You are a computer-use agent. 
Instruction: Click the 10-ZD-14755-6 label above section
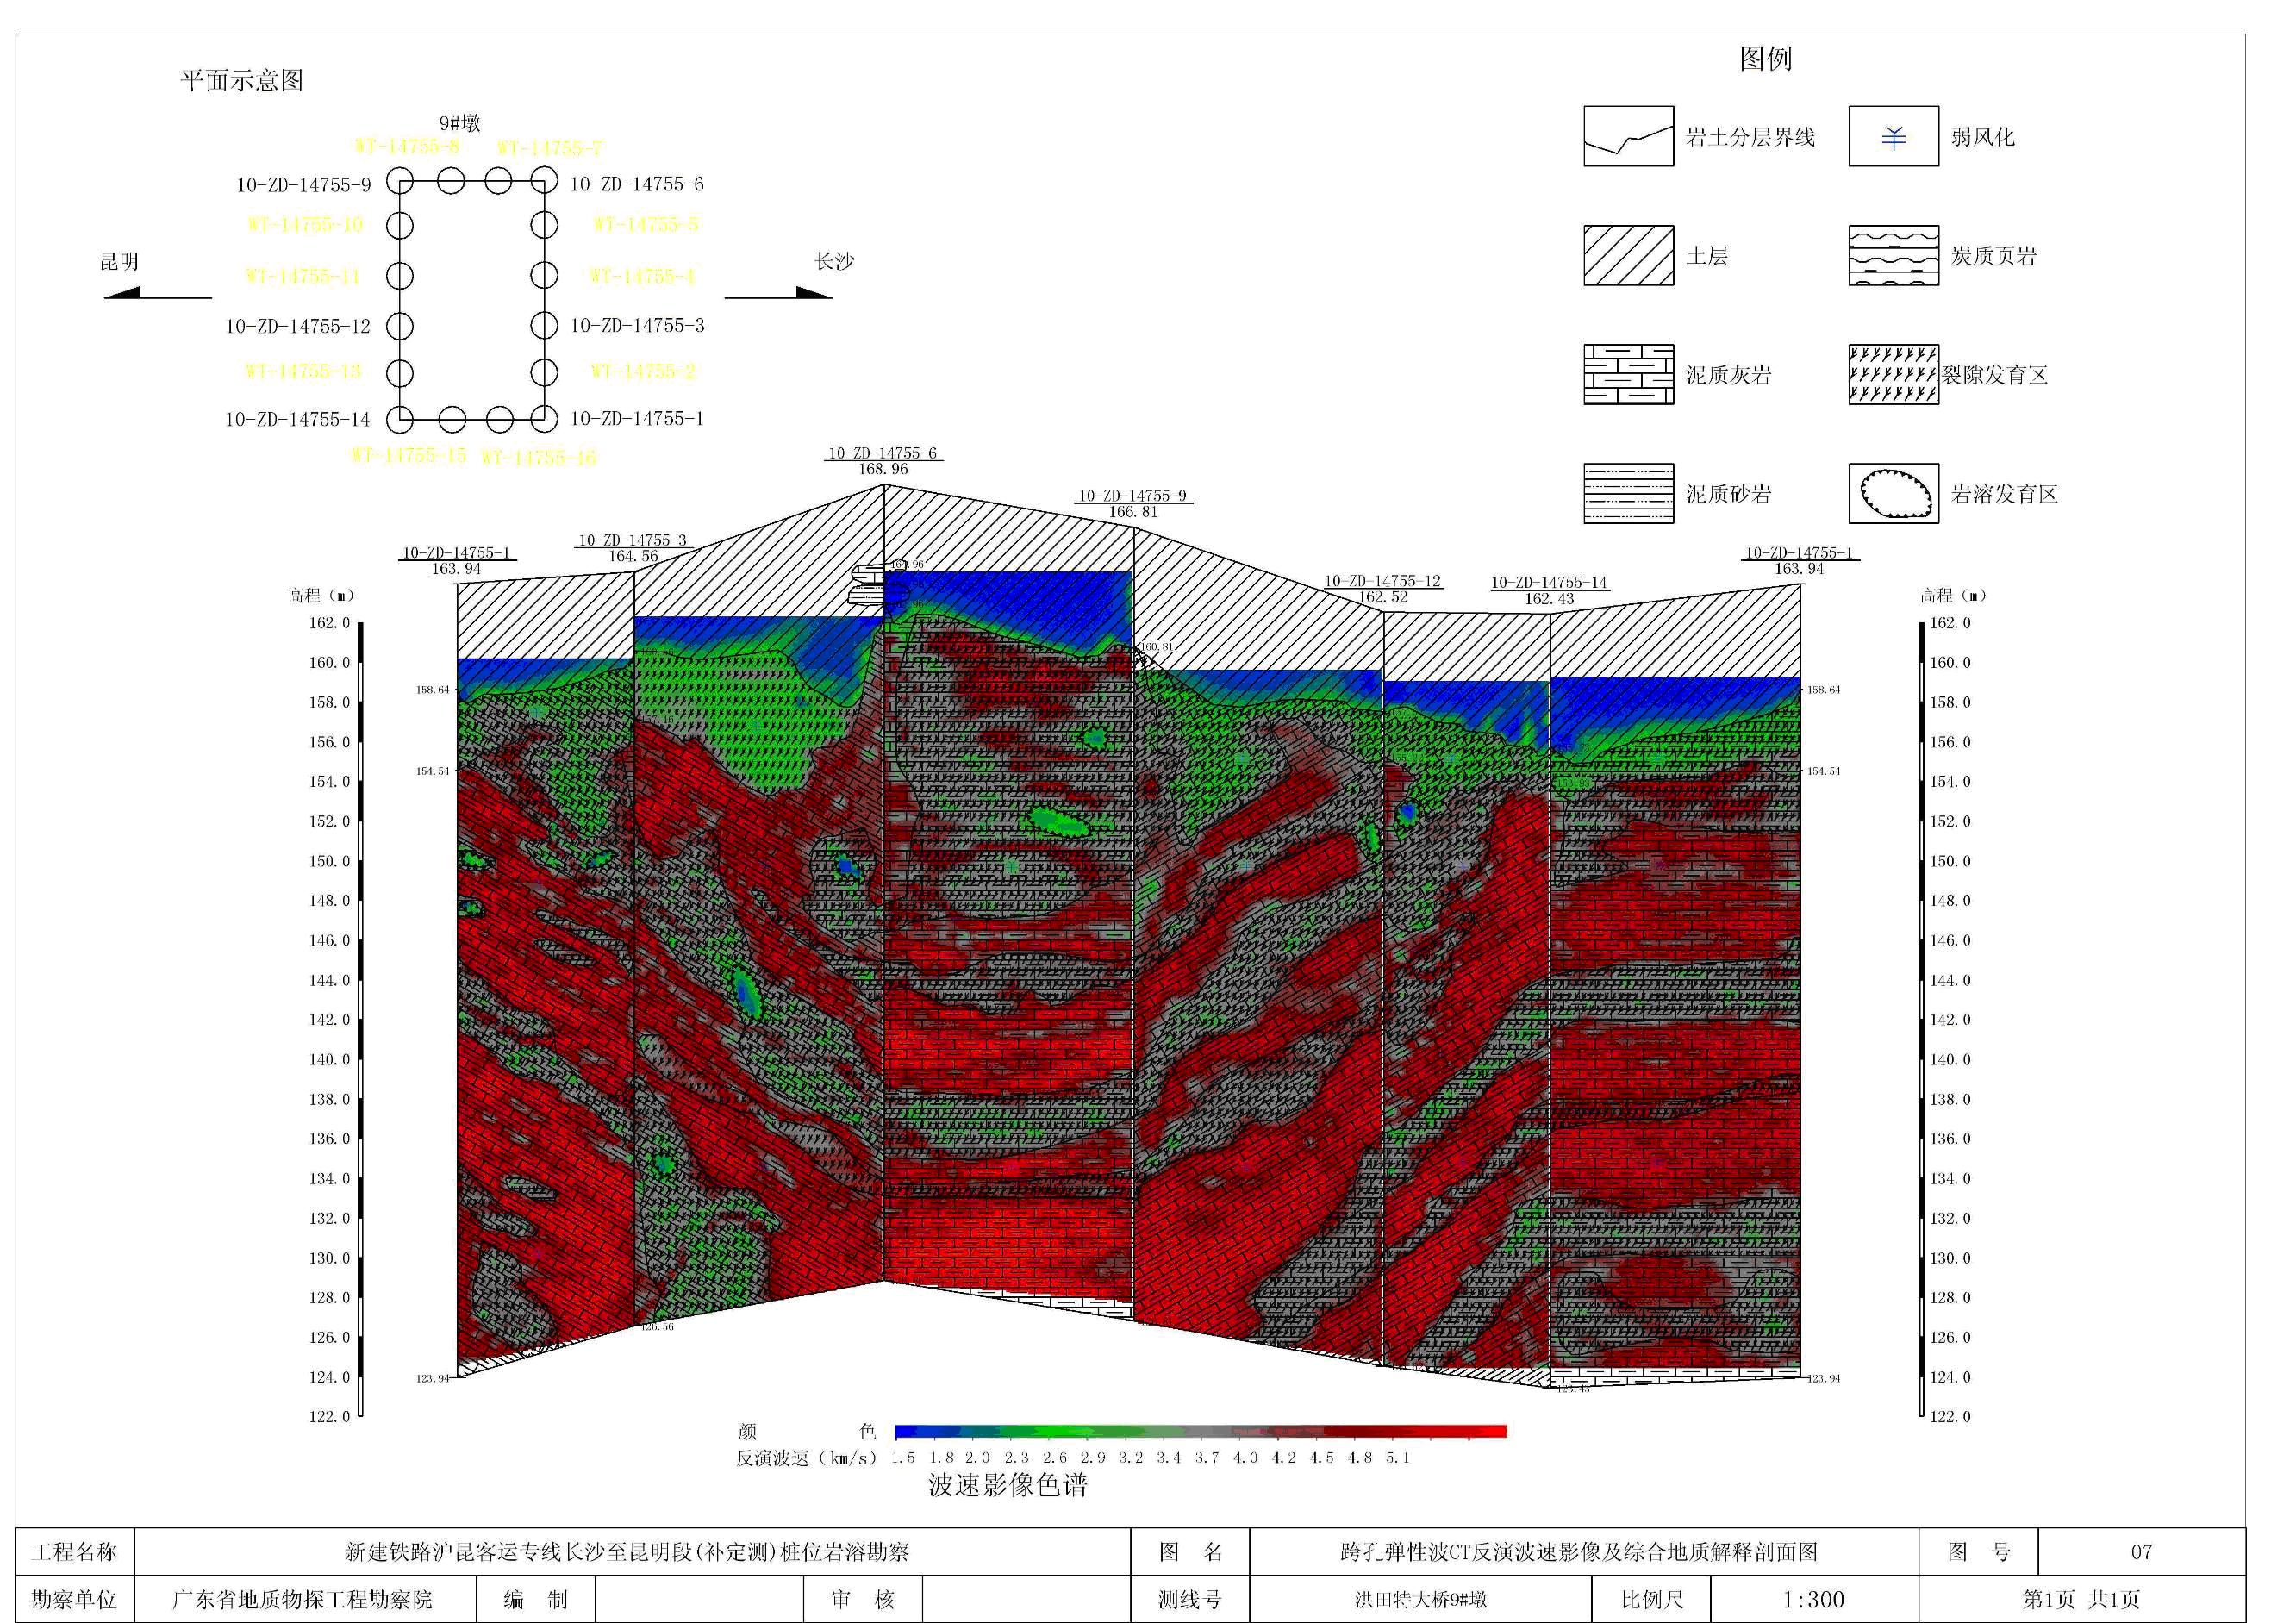883,453
